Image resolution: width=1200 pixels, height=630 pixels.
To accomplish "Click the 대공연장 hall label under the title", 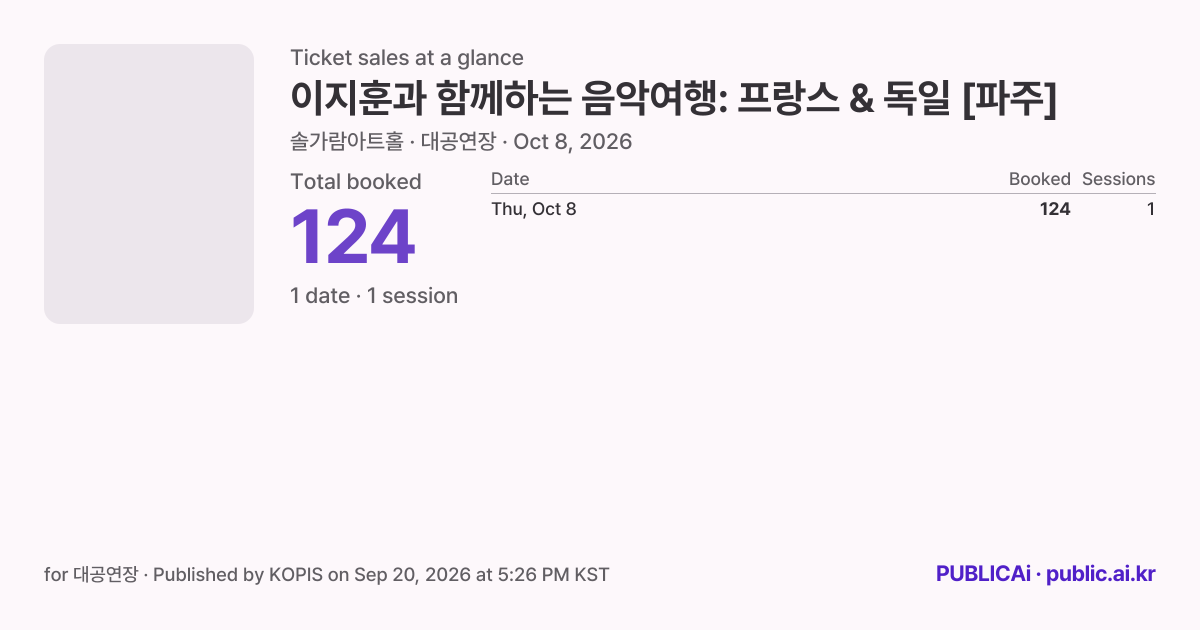I will click(x=458, y=142).
